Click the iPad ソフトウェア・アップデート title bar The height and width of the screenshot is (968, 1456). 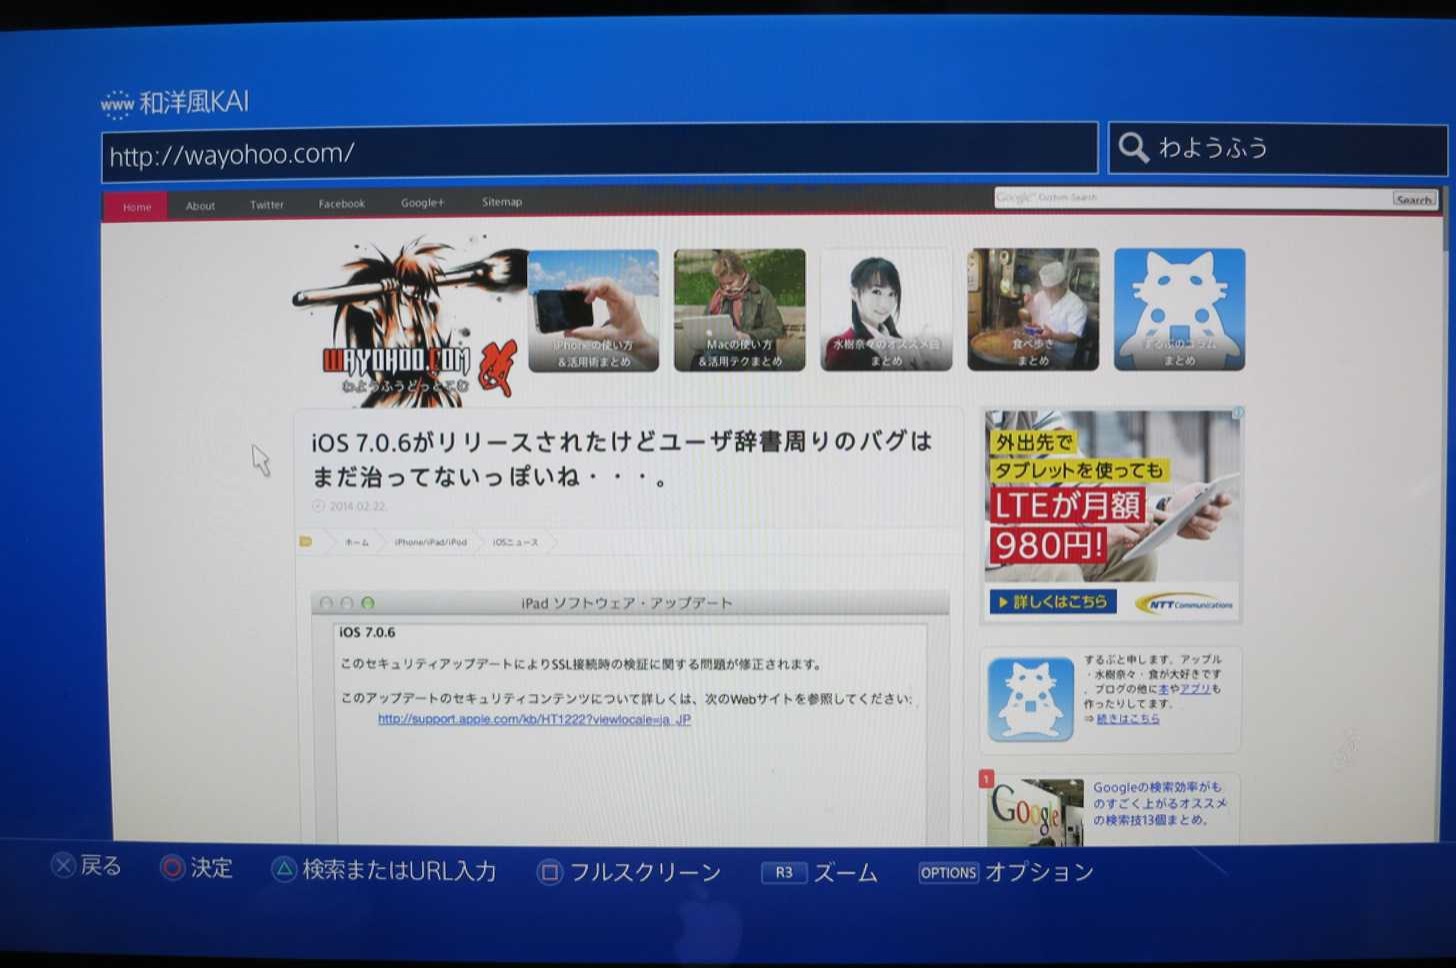coord(630,603)
